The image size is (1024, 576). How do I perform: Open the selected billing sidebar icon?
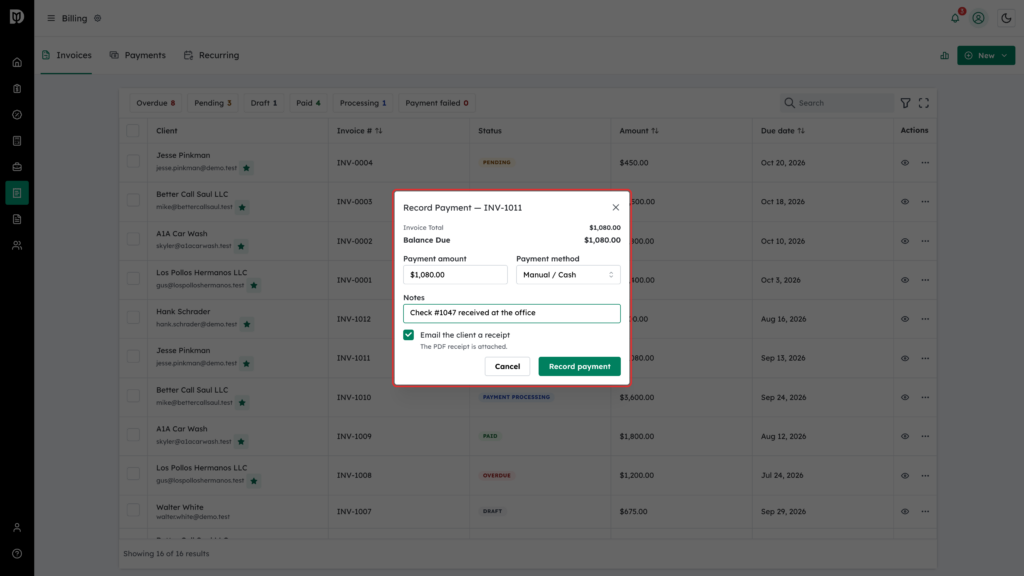pyautogui.click(x=17, y=193)
